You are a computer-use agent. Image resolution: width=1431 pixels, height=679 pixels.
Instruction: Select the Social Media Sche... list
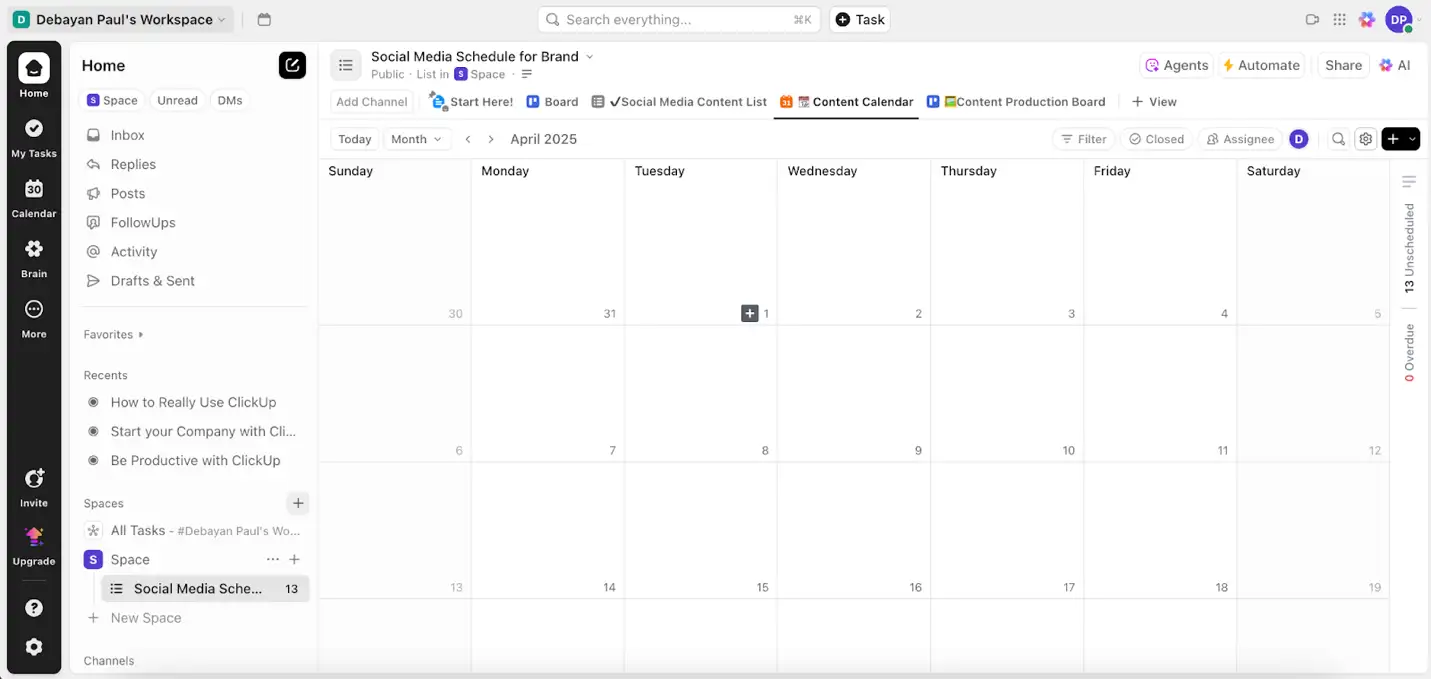pos(205,589)
